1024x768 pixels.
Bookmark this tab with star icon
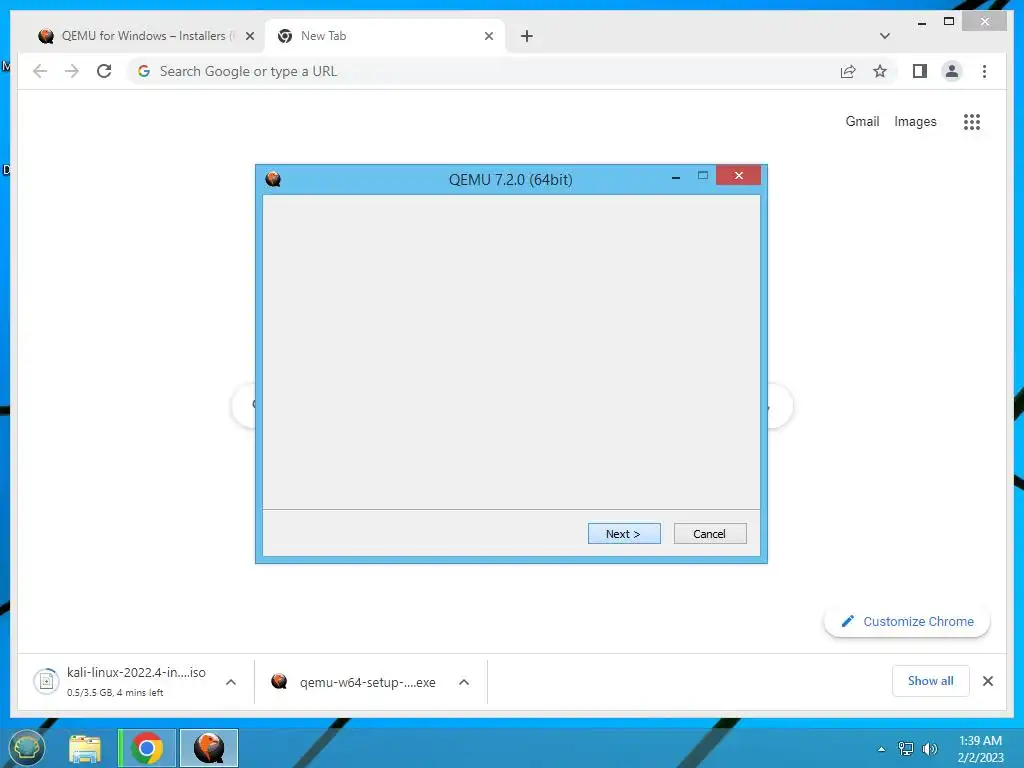[x=880, y=71]
